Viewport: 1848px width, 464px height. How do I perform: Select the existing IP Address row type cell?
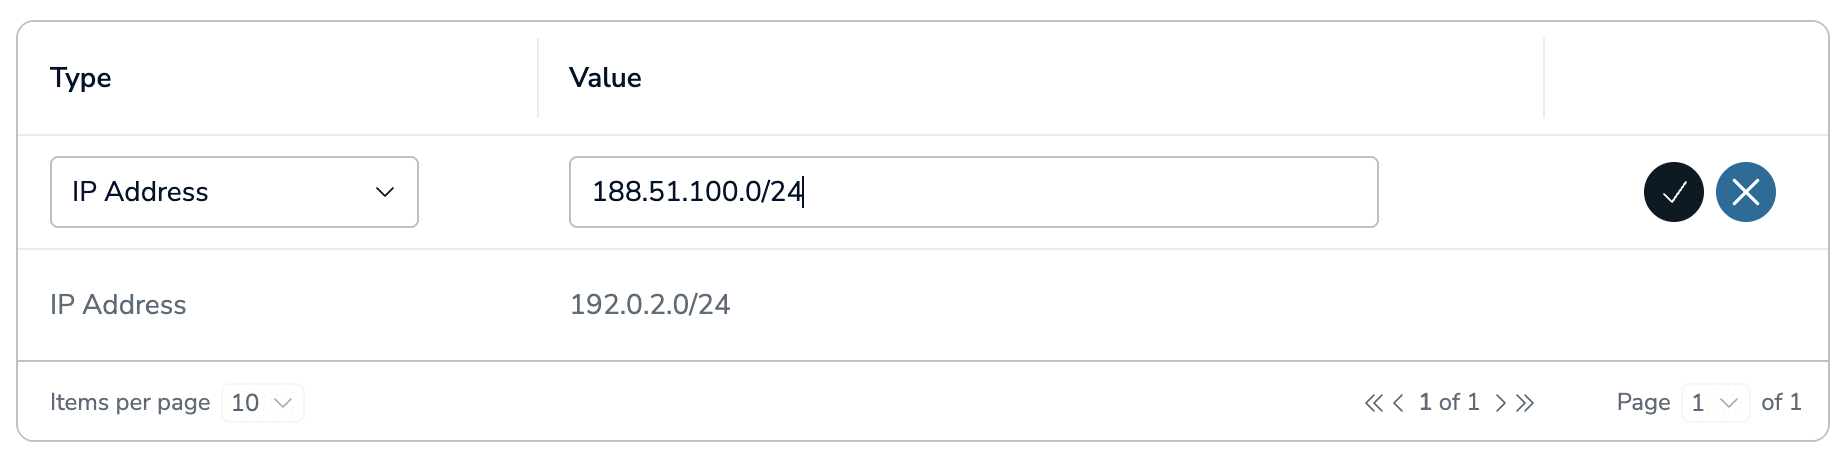pos(118,305)
